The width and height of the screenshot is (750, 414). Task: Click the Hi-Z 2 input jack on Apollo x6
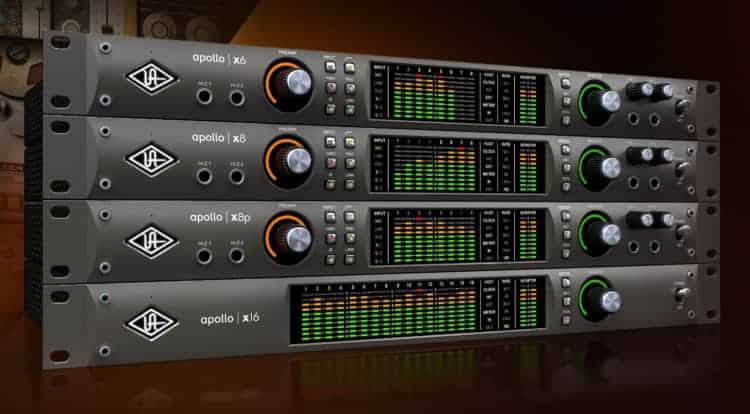pos(237,98)
